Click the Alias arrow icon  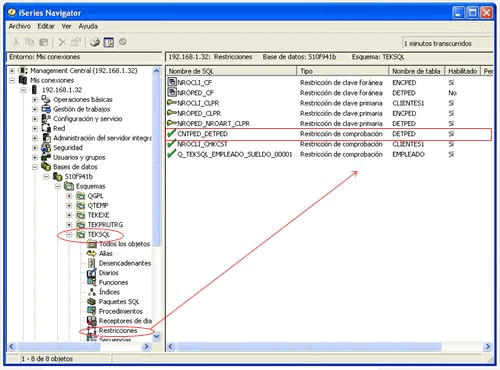coord(91,253)
